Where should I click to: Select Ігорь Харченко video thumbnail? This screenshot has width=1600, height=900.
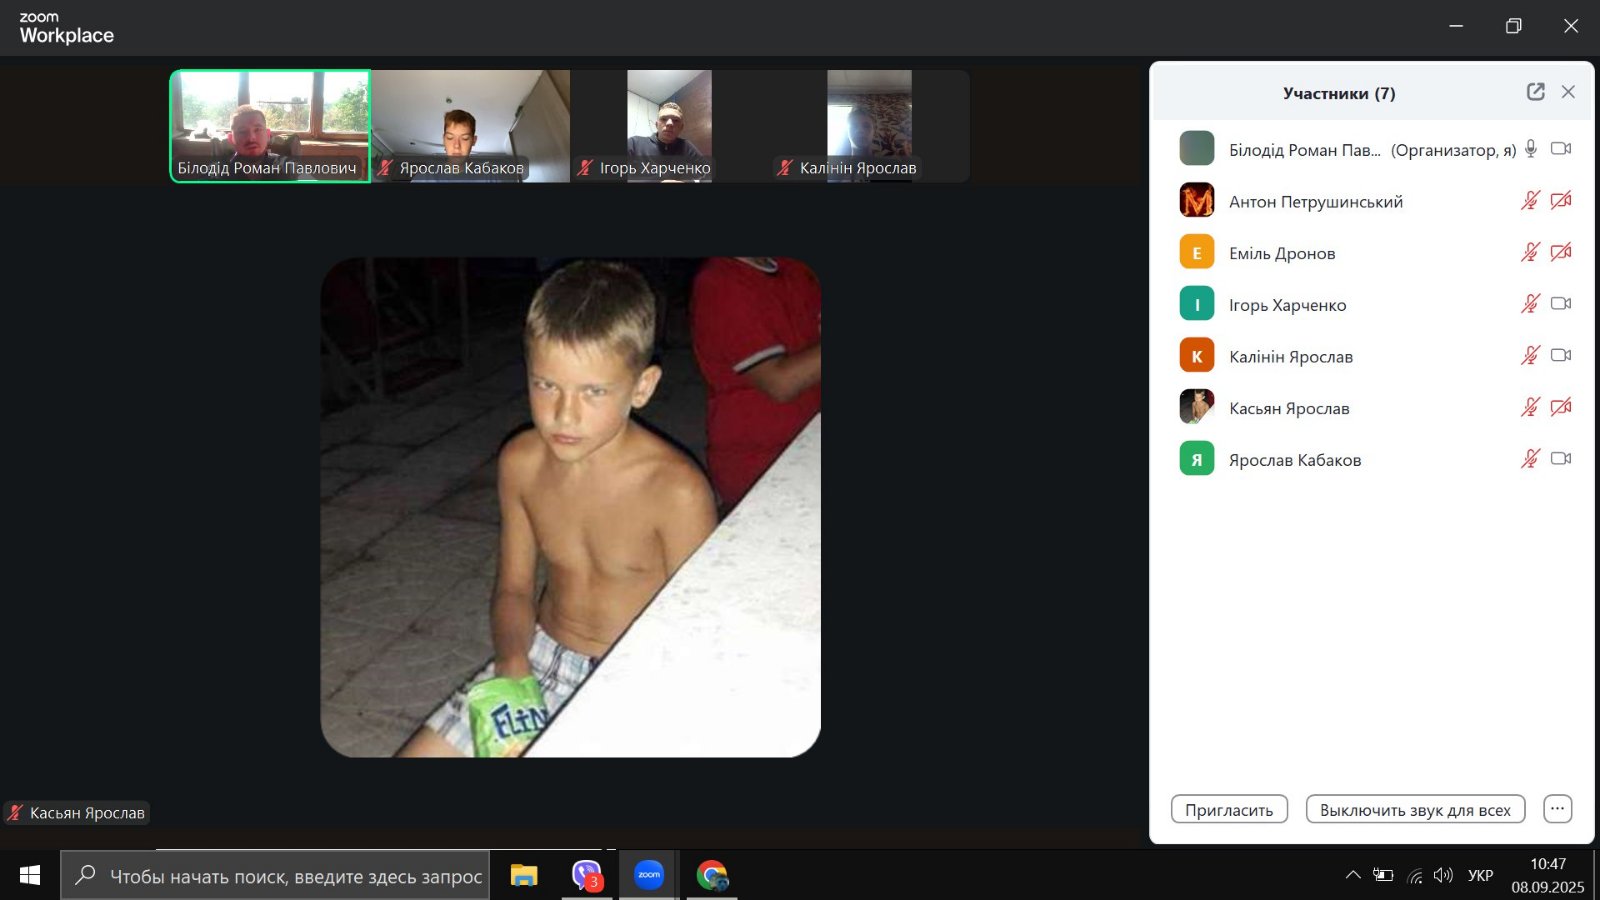(x=669, y=125)
